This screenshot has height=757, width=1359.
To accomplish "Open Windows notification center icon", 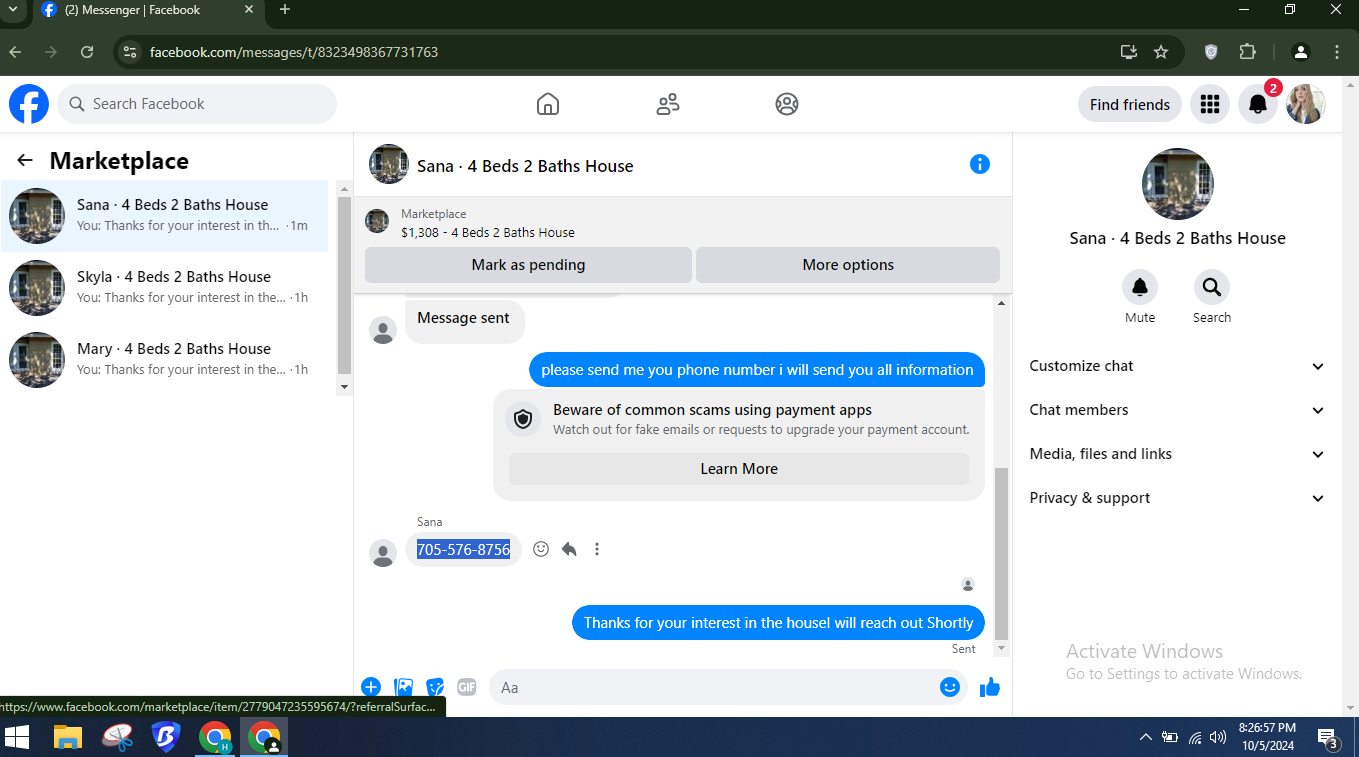I will 1328,738.
